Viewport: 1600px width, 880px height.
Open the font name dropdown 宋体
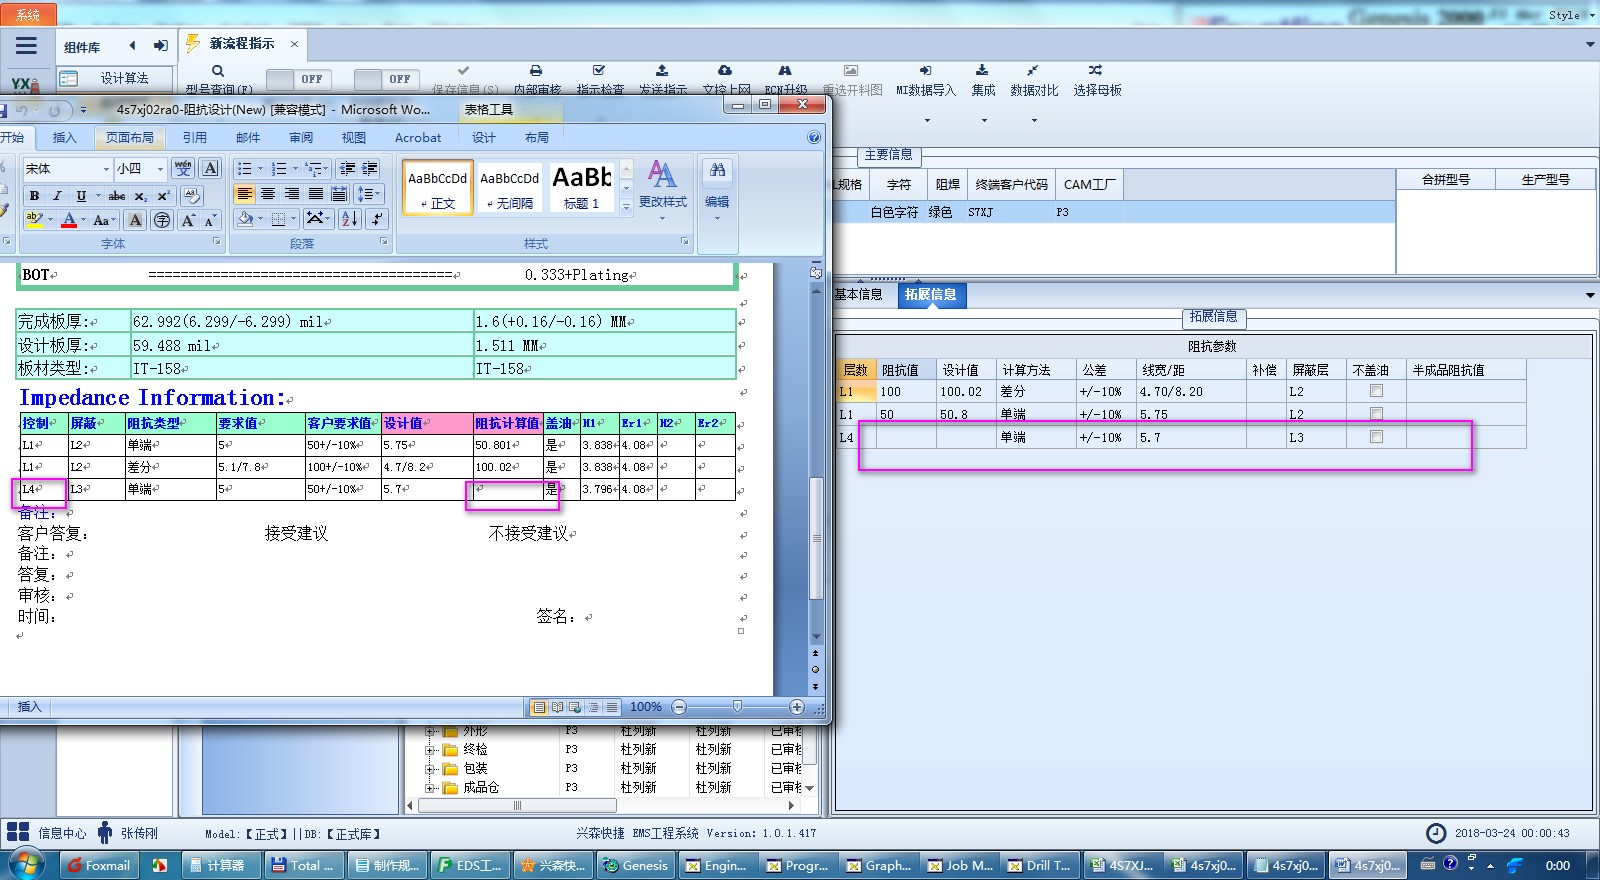(x=106, y=169)
